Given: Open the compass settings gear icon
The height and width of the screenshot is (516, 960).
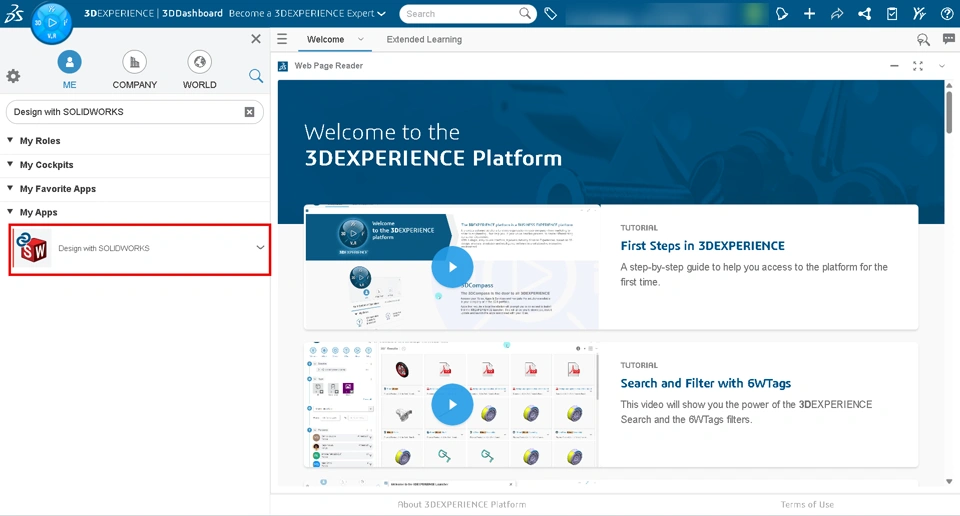Looking at the screenshot, I should pos(13,76).
